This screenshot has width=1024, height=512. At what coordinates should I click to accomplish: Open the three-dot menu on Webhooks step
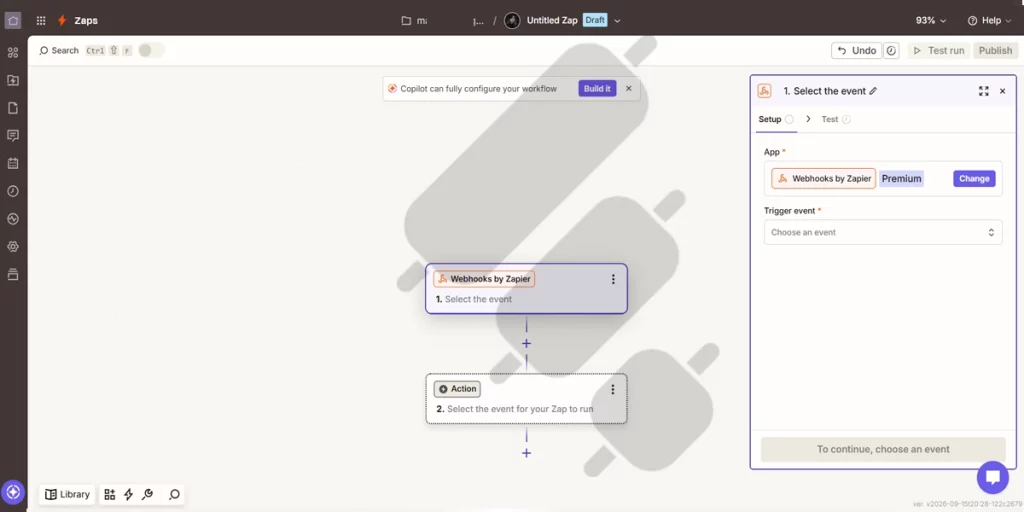point(613,280)
